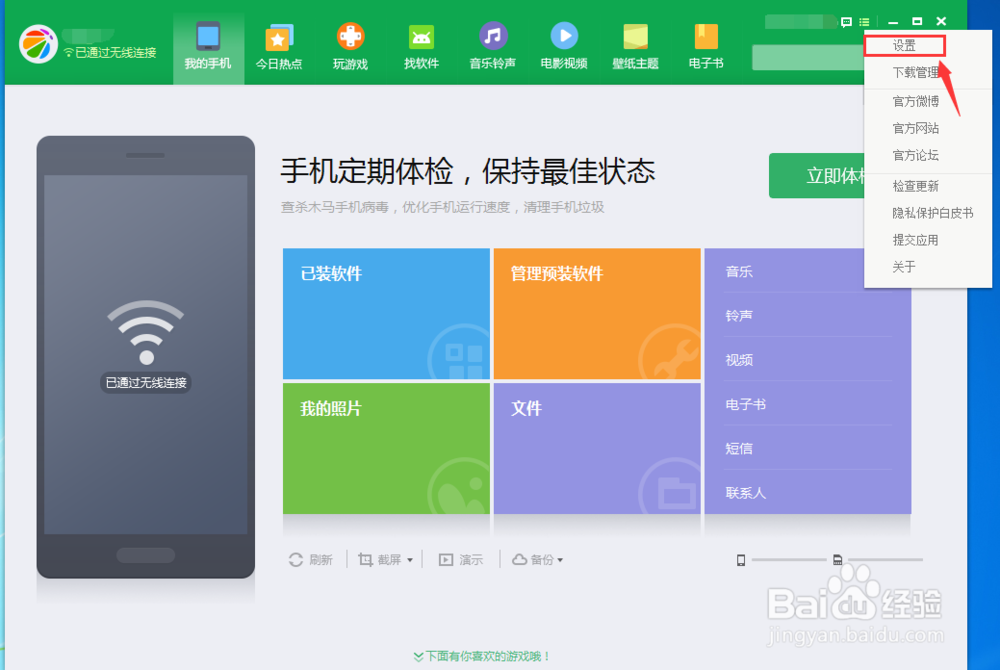1000x670 pixels.
Task: Click the feedback chat bubble icon
Action: [846, 22]
